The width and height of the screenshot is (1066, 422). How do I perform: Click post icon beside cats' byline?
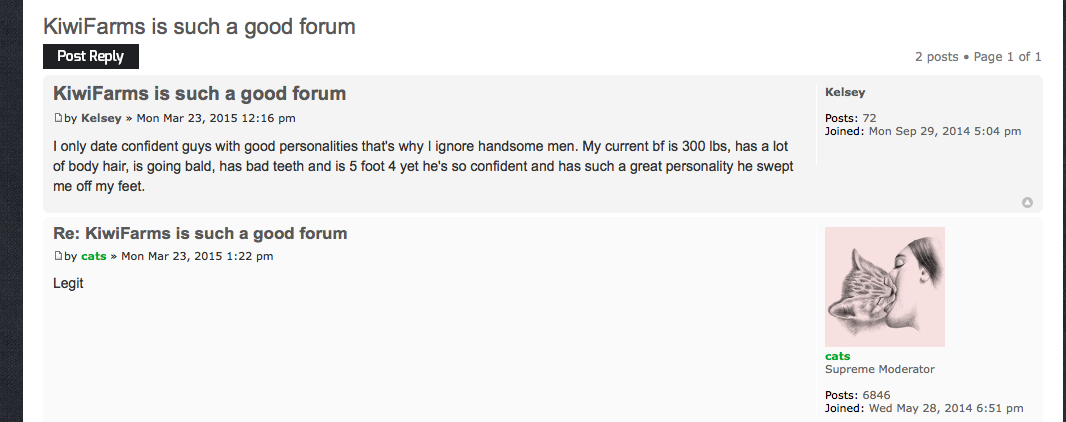(58, 256)
